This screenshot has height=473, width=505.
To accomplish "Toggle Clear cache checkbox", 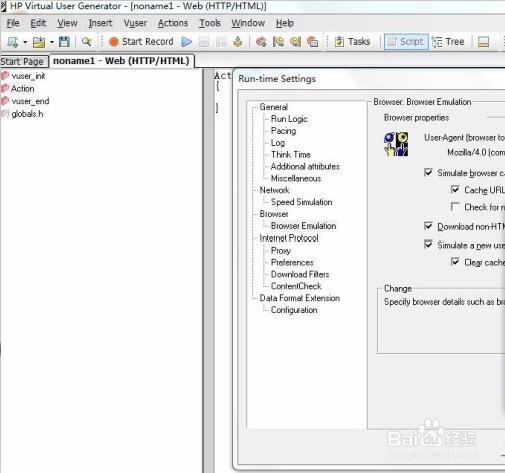I will pos(455,262).
